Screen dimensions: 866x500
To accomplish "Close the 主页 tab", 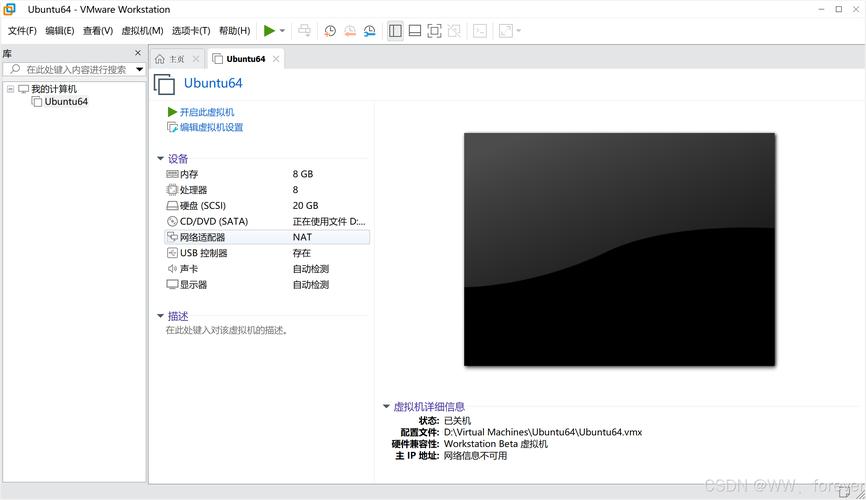I will pos(196,59).
